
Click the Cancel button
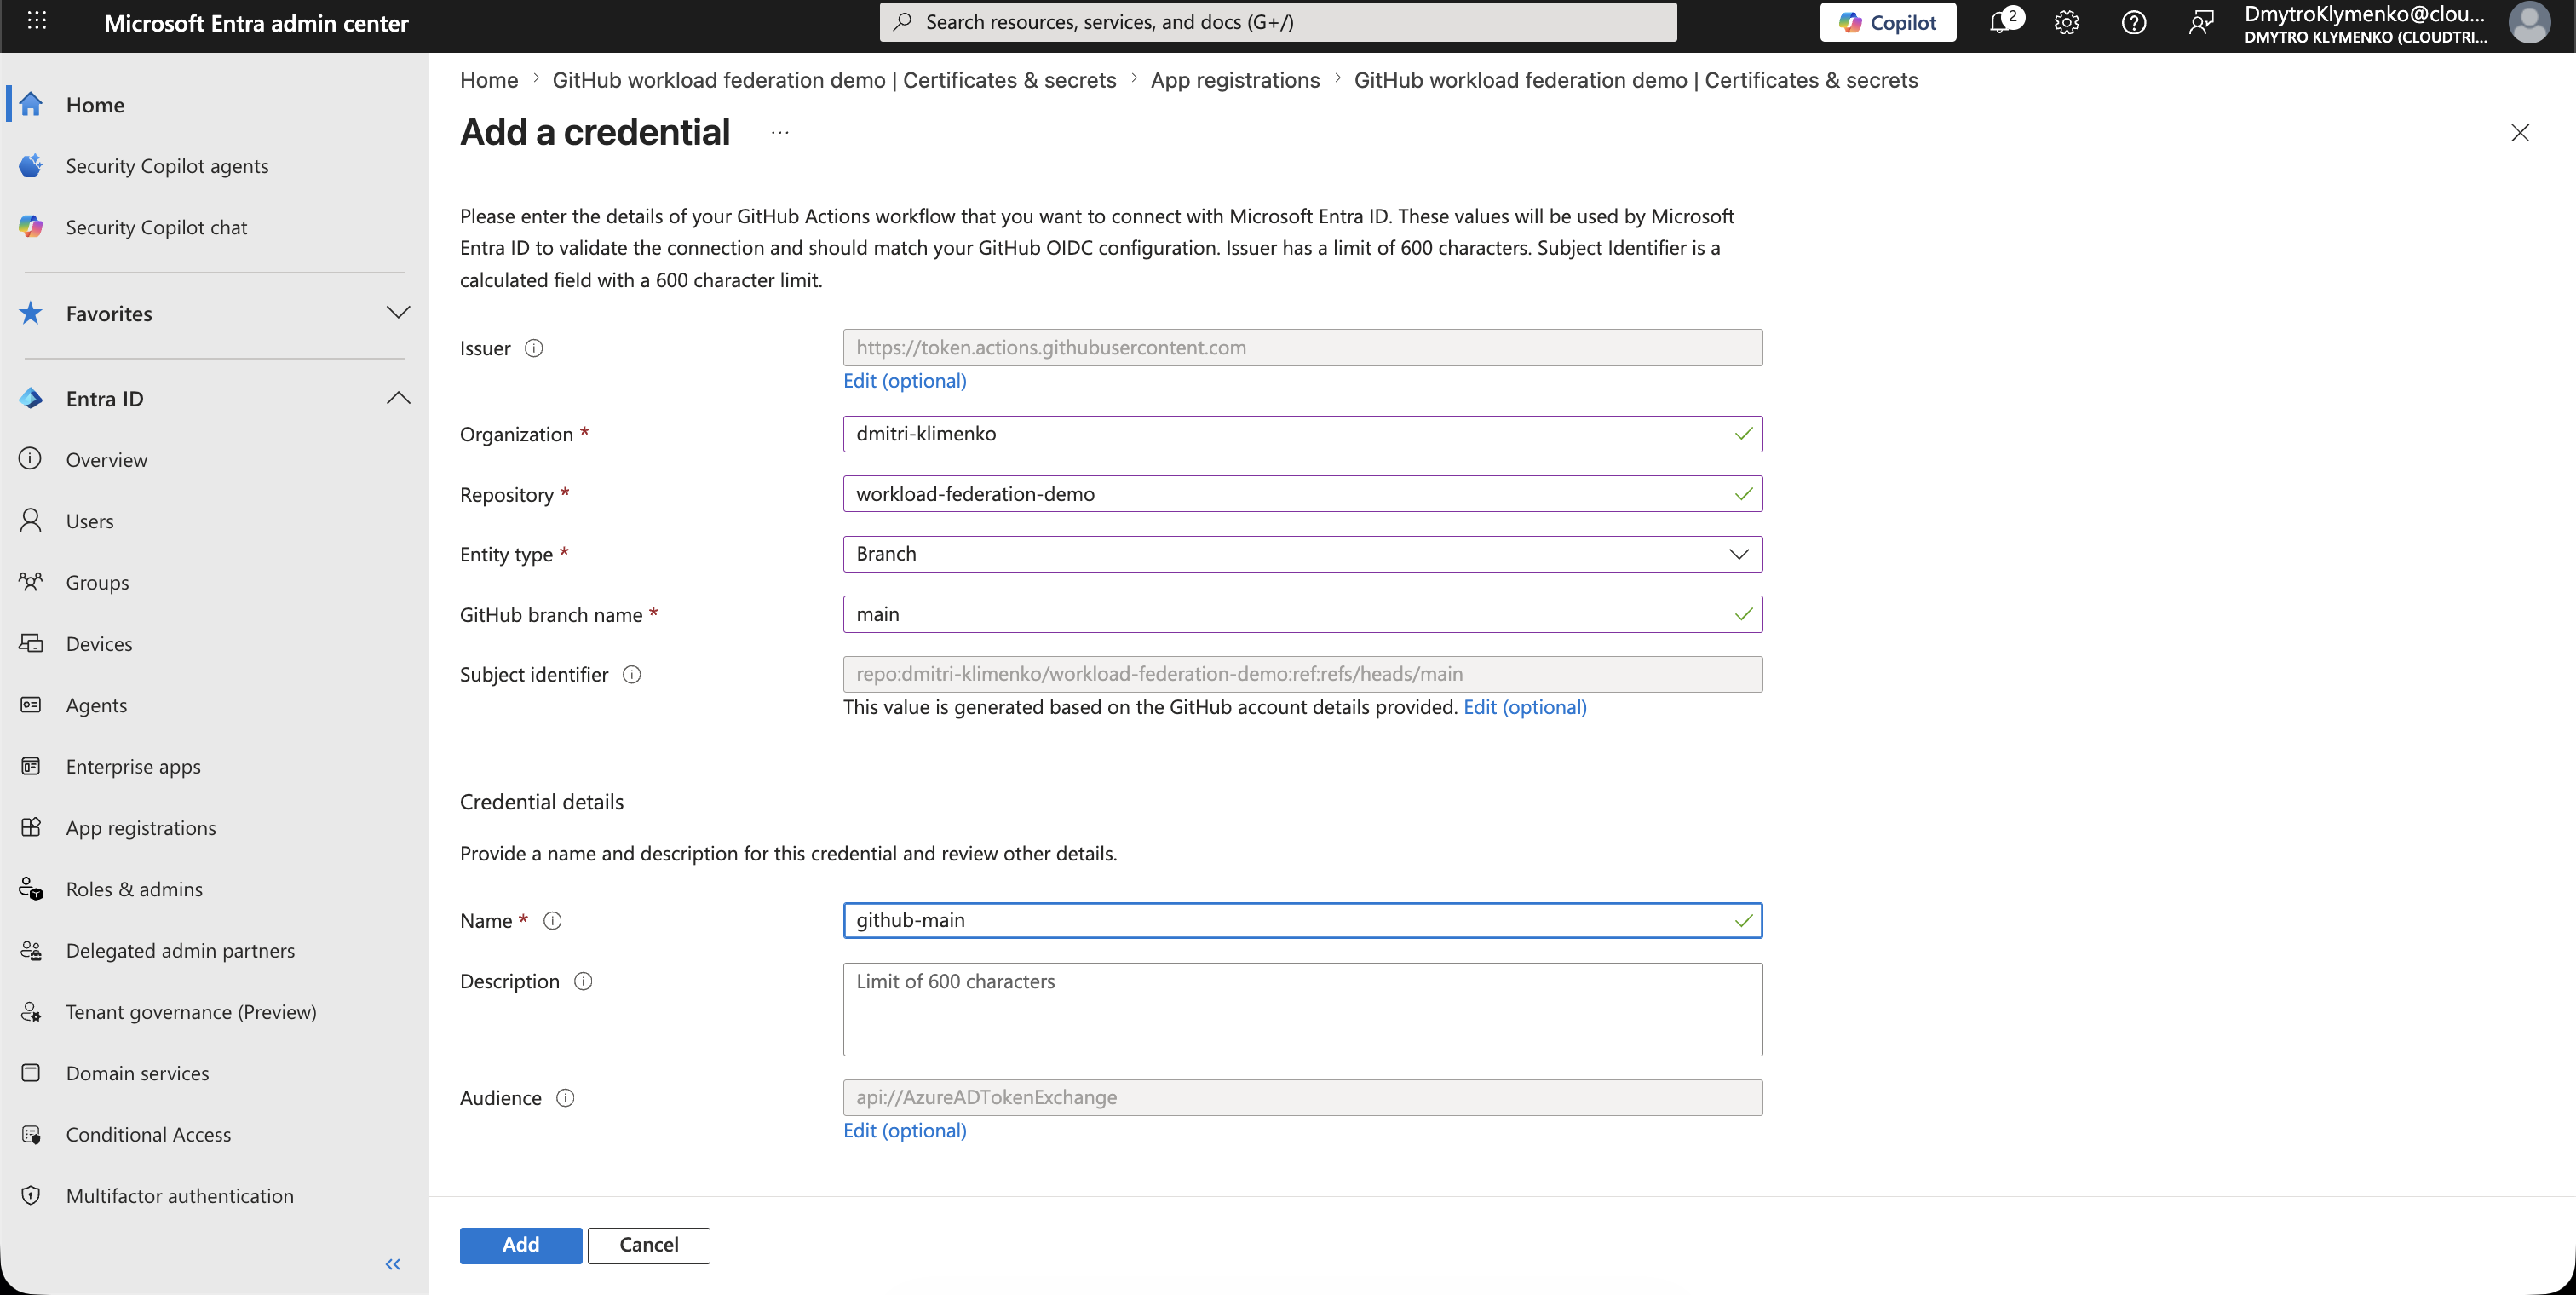(648, 1245)
